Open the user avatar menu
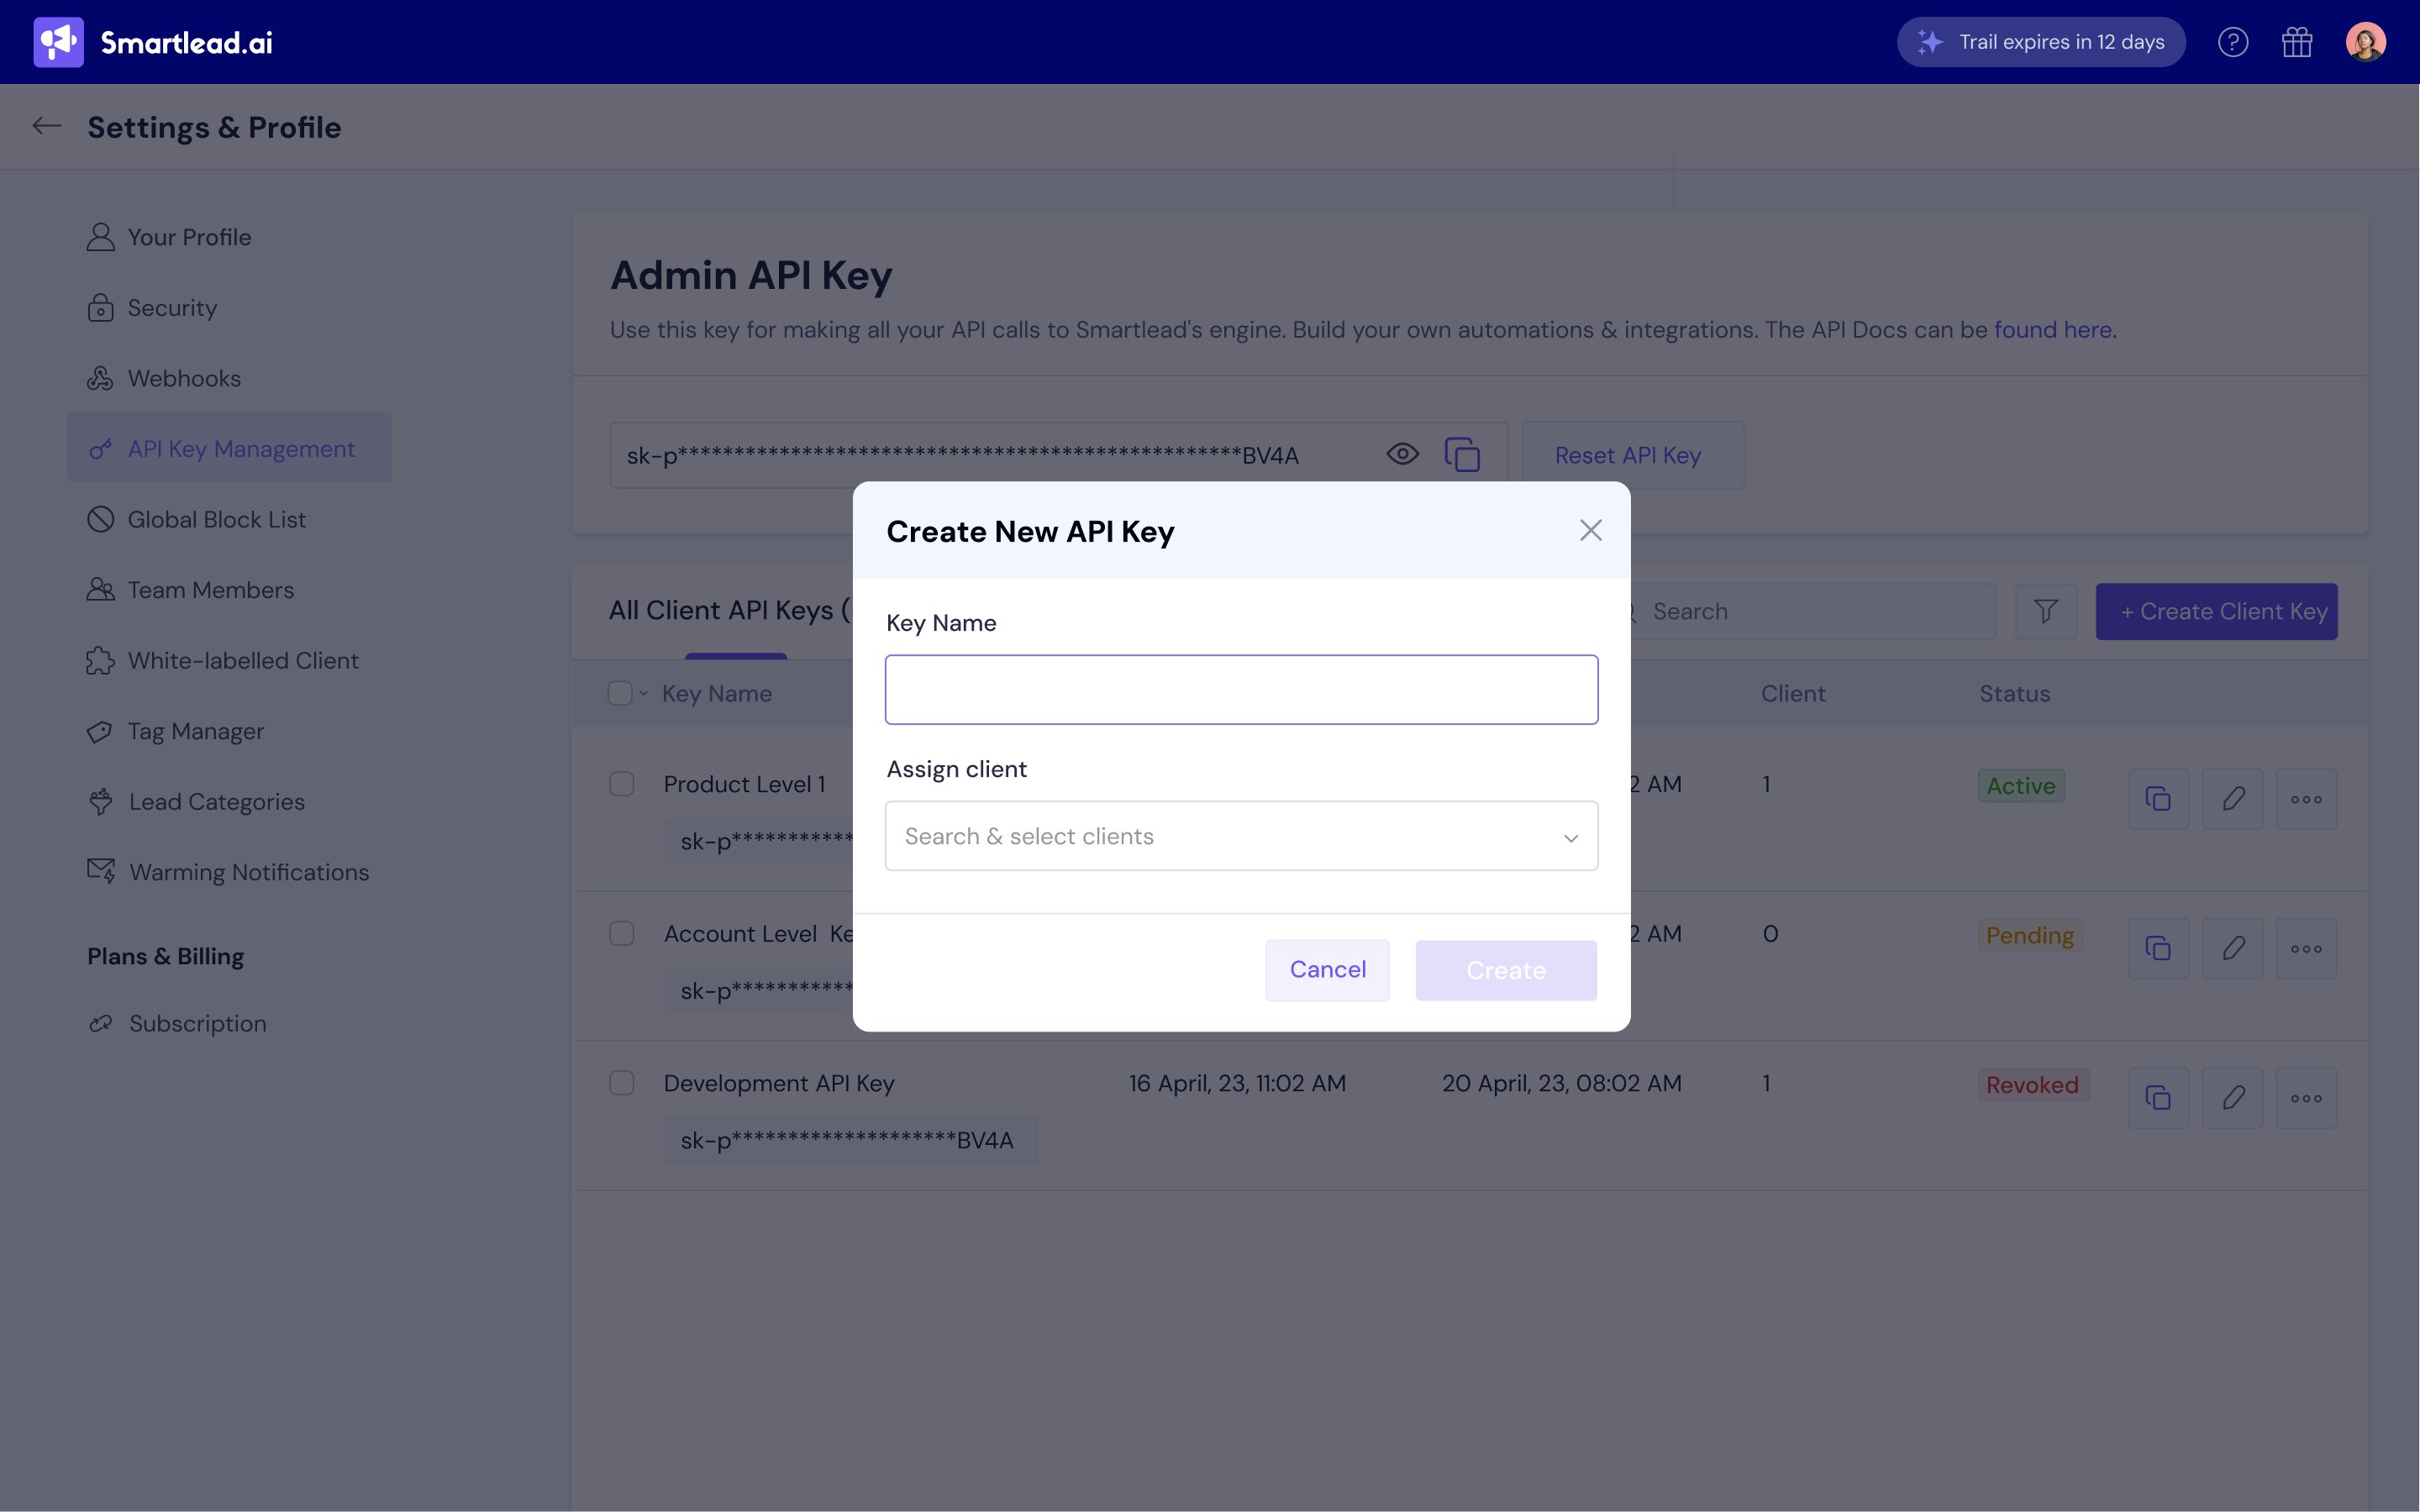 2365,42
